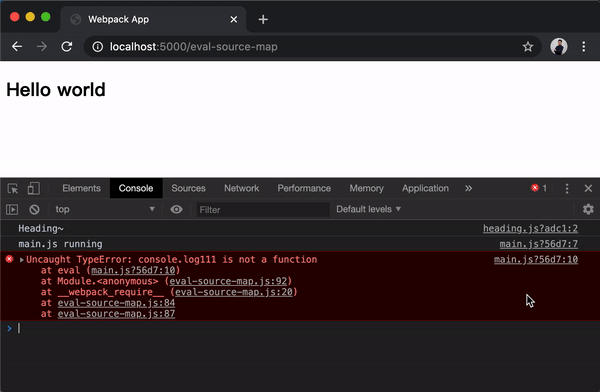
Task: Open the eval-source-map.js:92 link
Action: (228, 281)
